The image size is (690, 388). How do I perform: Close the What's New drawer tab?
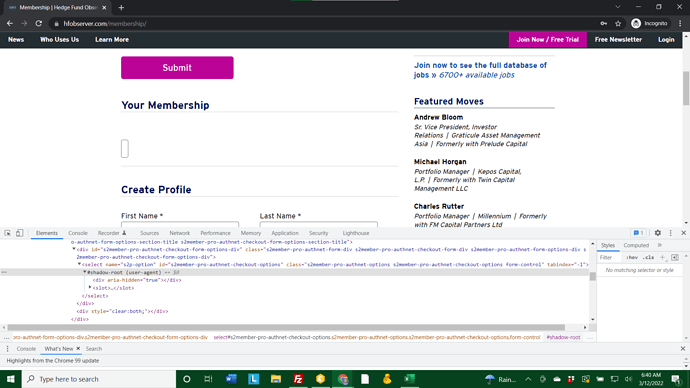pos(78,348)
